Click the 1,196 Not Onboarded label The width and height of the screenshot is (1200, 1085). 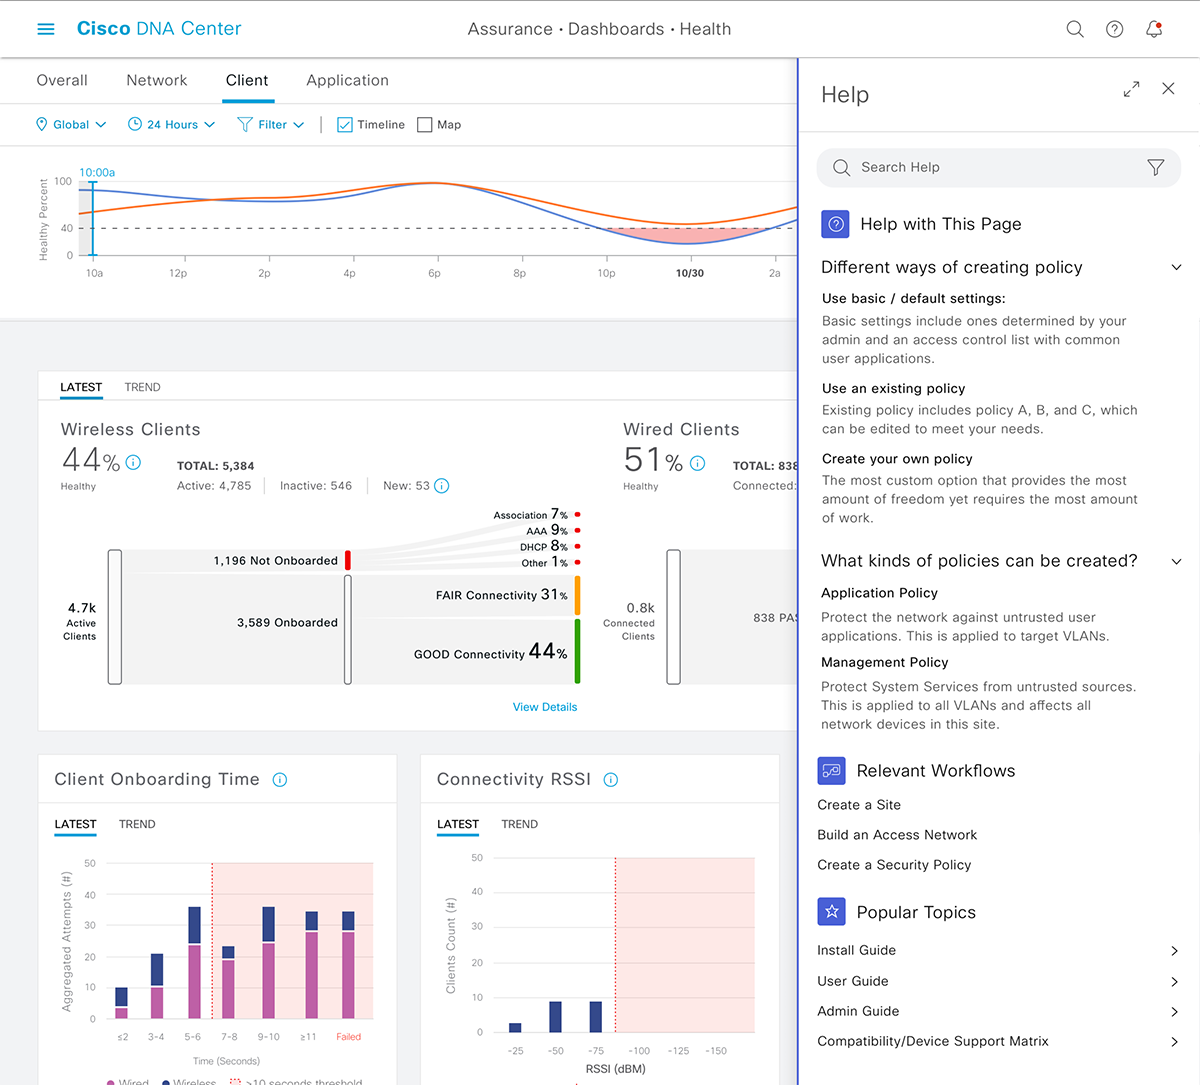(275, 560)
